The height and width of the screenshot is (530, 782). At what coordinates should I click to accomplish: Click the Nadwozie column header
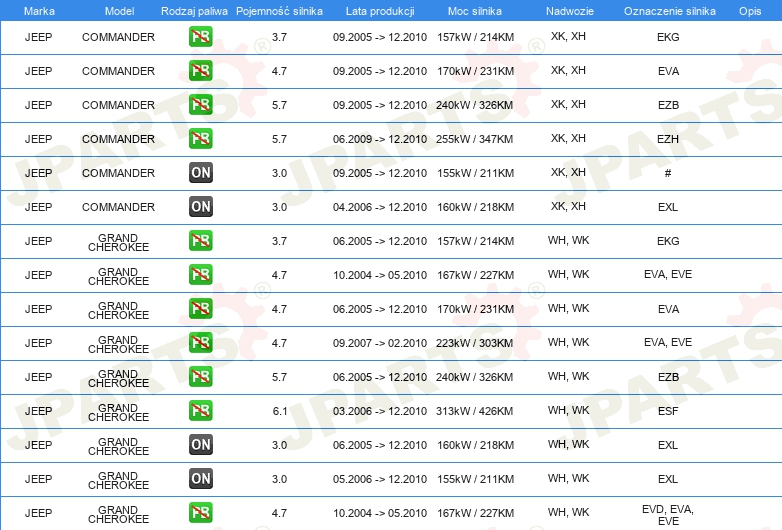pyautogui.click(x=570, y=11)
